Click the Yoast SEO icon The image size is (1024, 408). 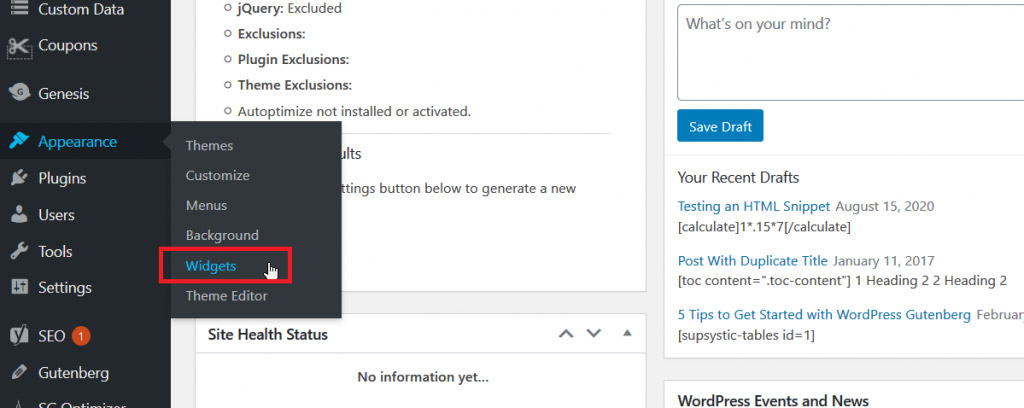[x=19, y=336]
